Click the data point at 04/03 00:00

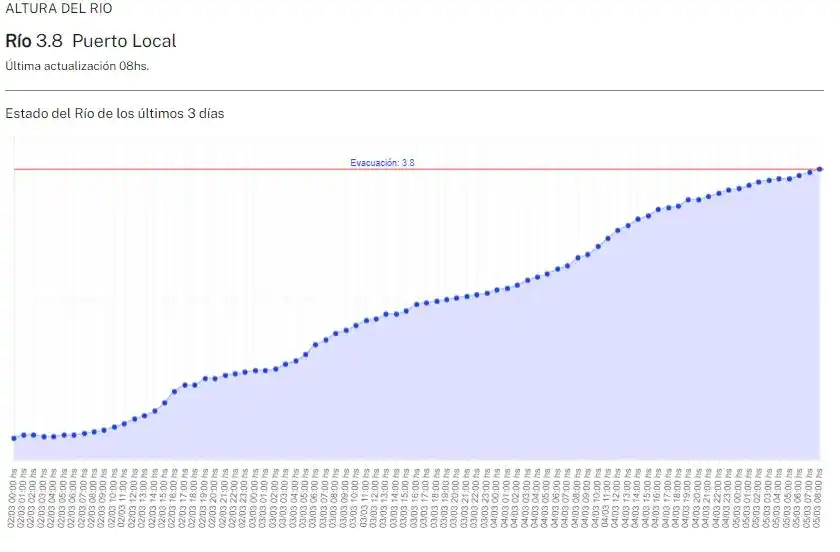(498, 289)
